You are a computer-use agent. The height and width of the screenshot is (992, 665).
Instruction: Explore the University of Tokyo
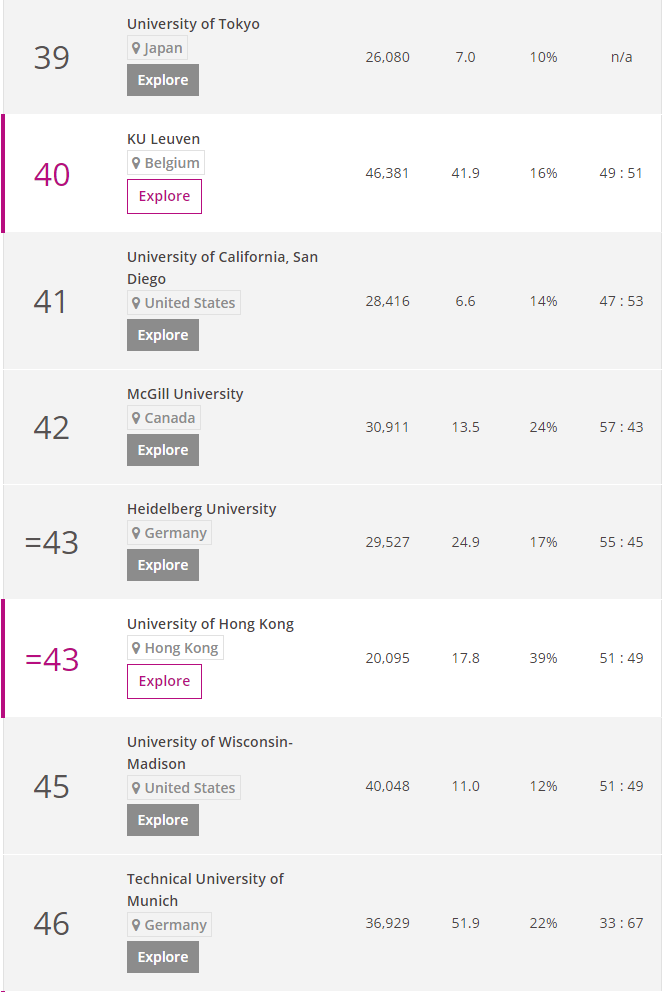click(163, 80)
